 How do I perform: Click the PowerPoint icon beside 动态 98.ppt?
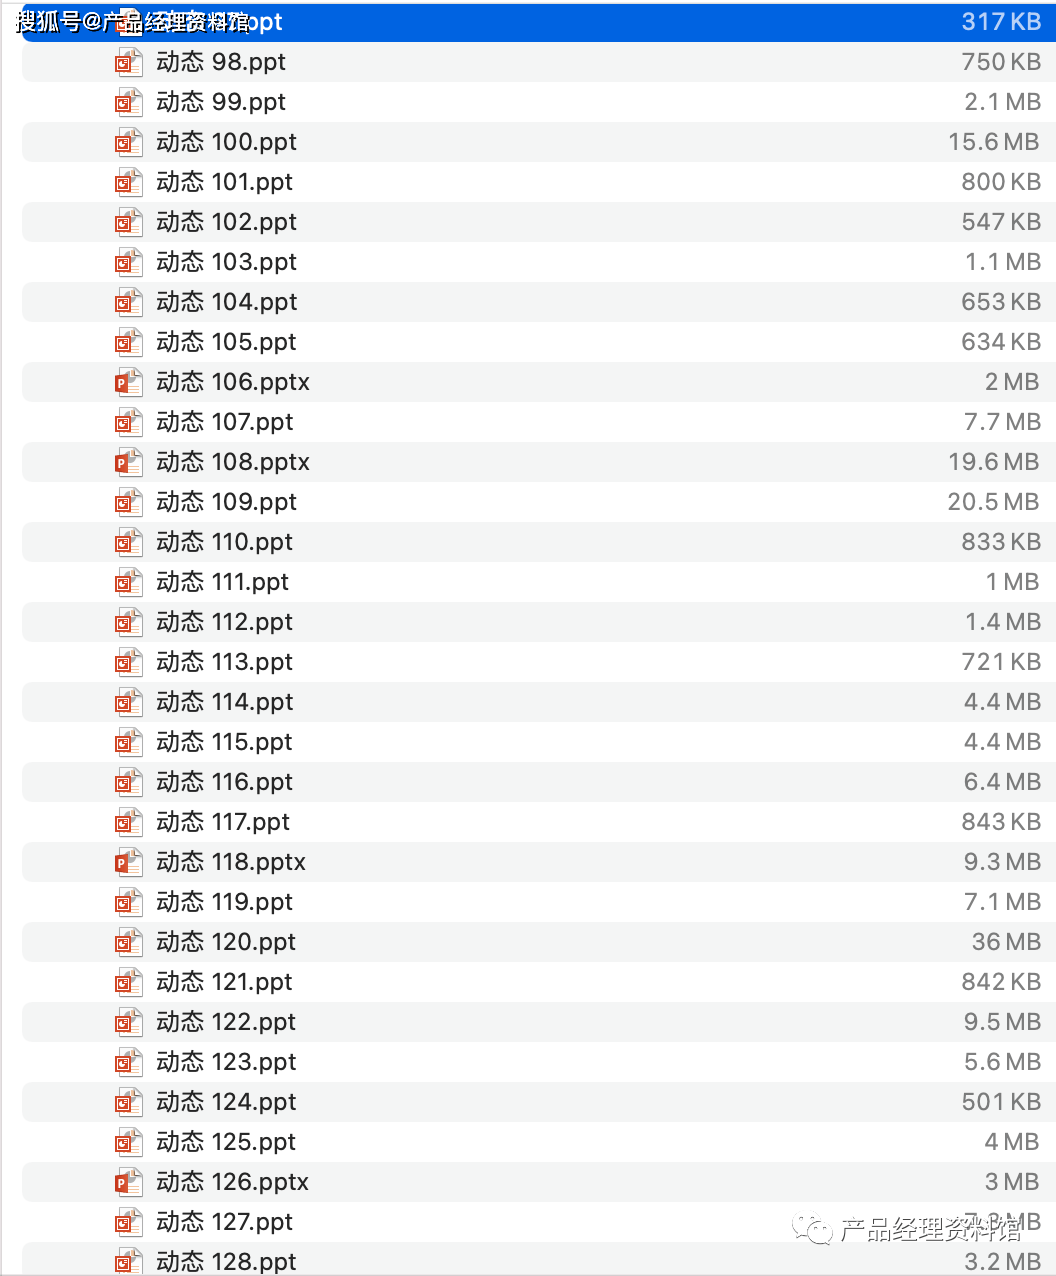128,61
